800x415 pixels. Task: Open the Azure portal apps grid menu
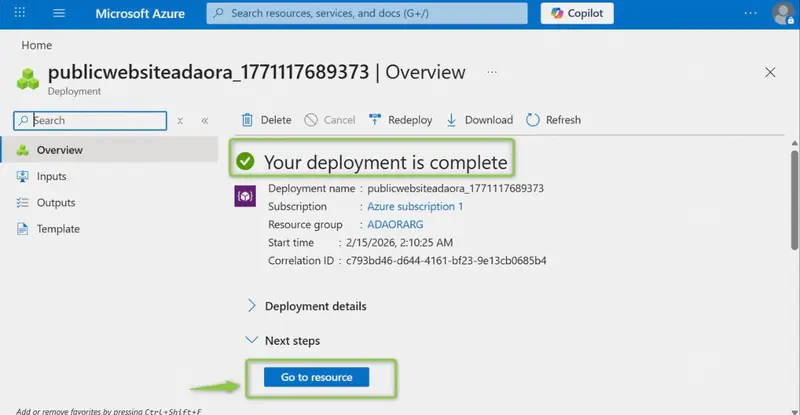[x=20, y=12]
